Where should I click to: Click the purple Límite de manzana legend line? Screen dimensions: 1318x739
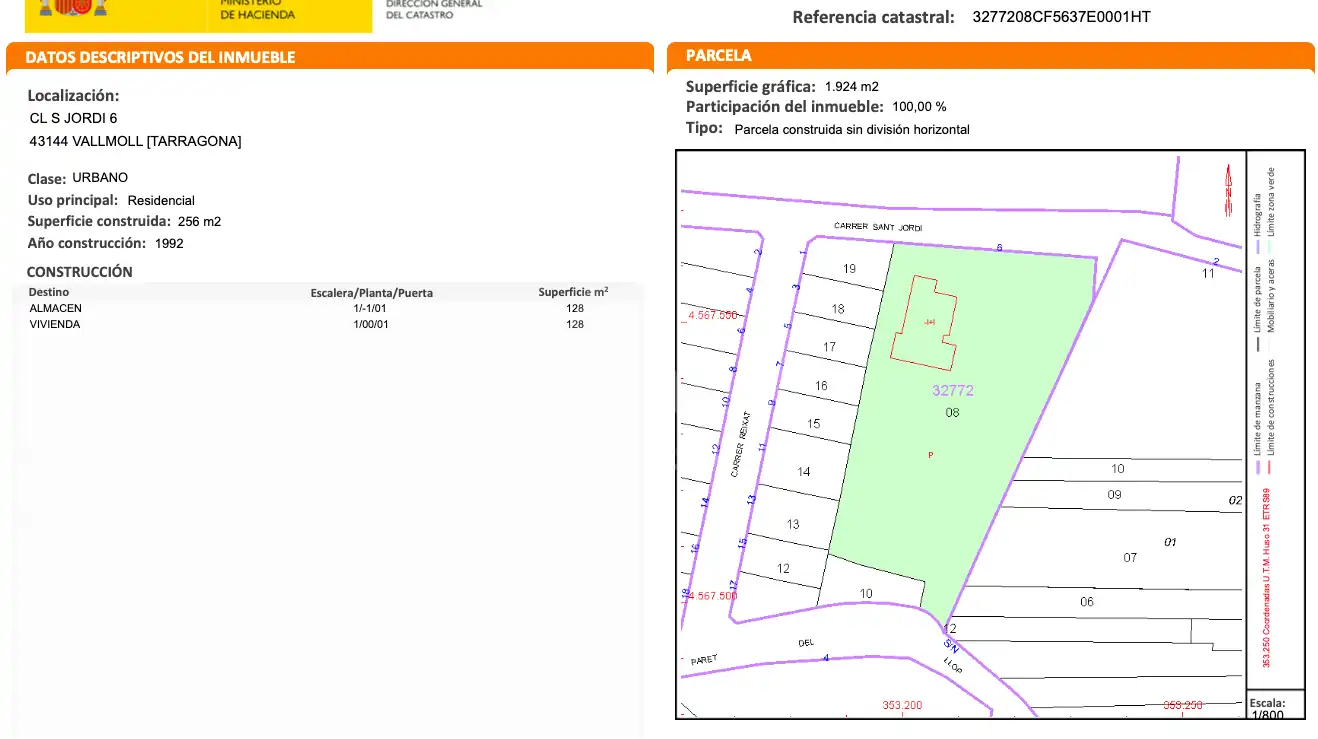(x=1257, y=468)
